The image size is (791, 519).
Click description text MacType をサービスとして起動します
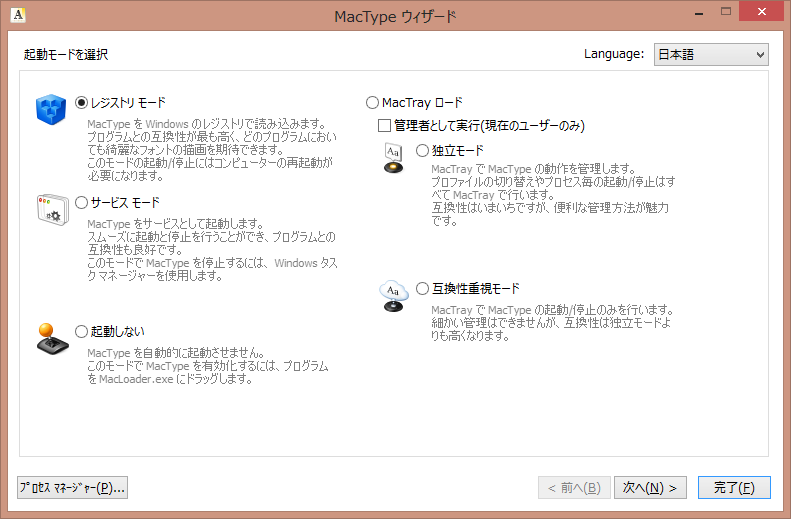[212, 250]
